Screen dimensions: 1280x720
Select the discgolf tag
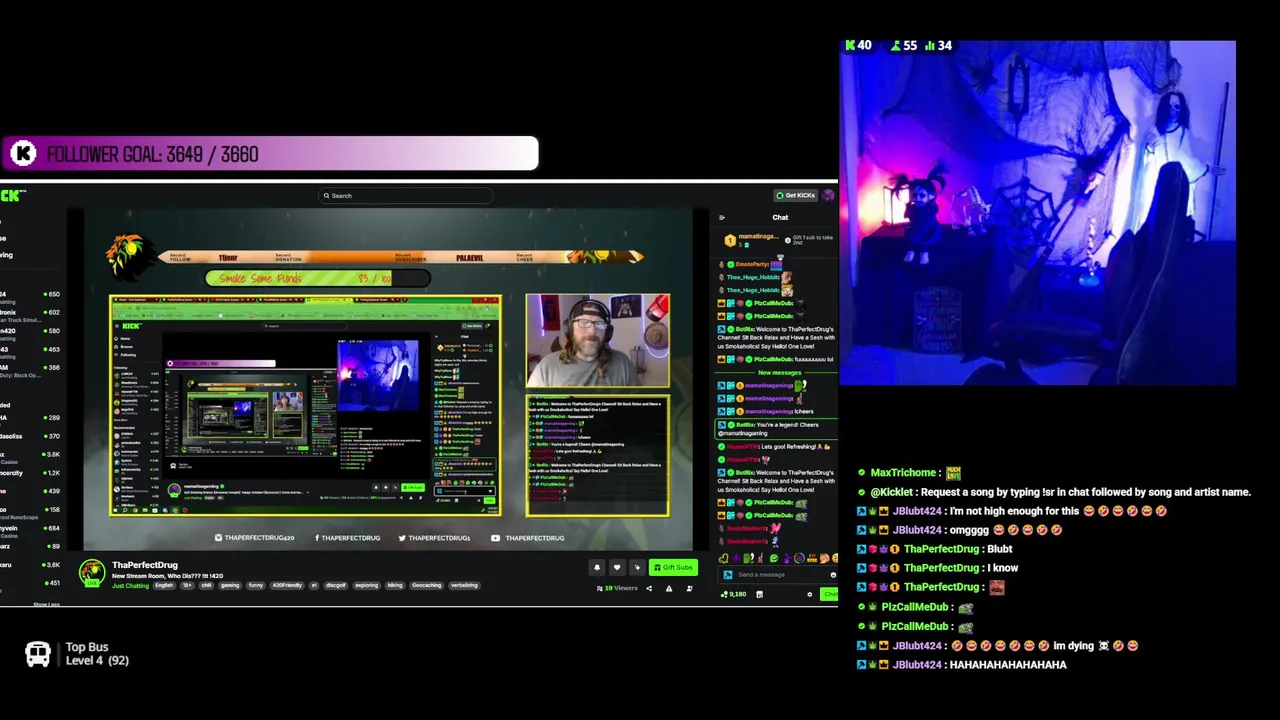(336, 585)
